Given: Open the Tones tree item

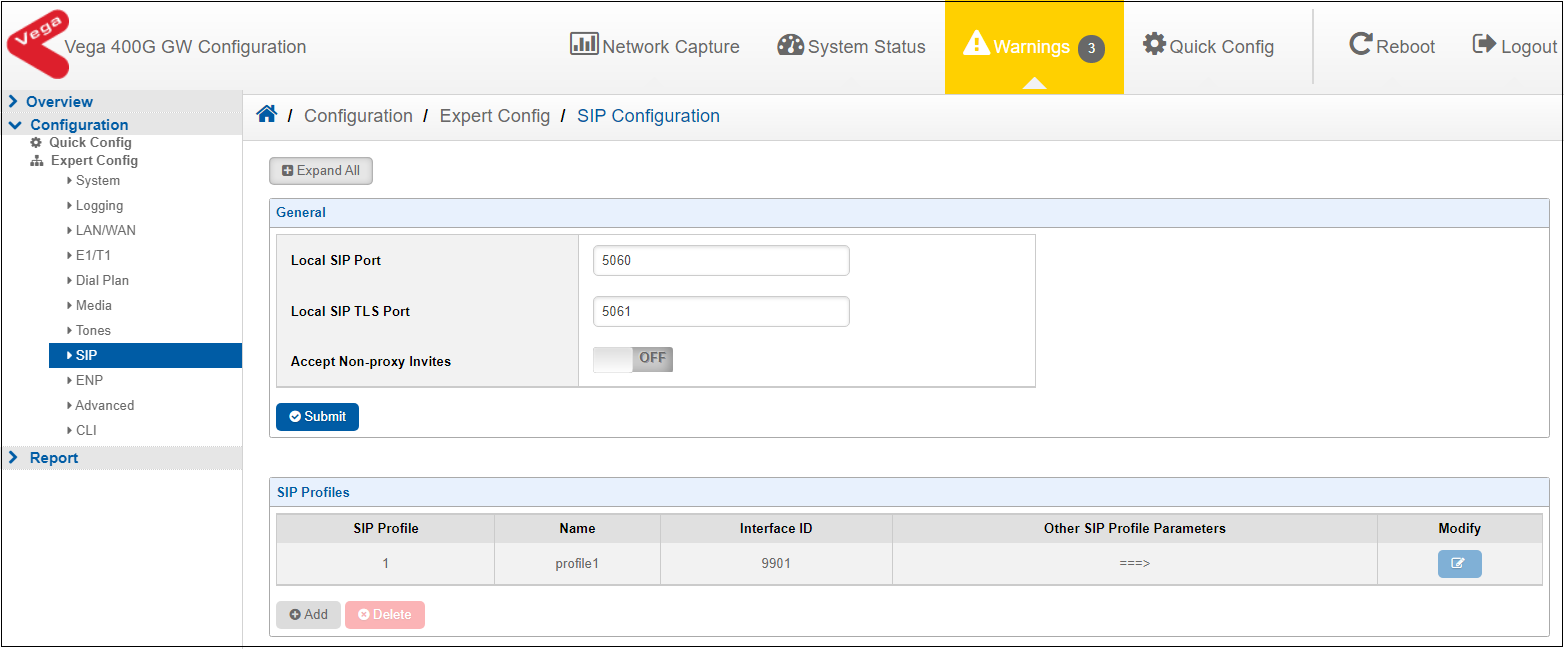Looking at the screenshot, I should (x=93, y=331).
